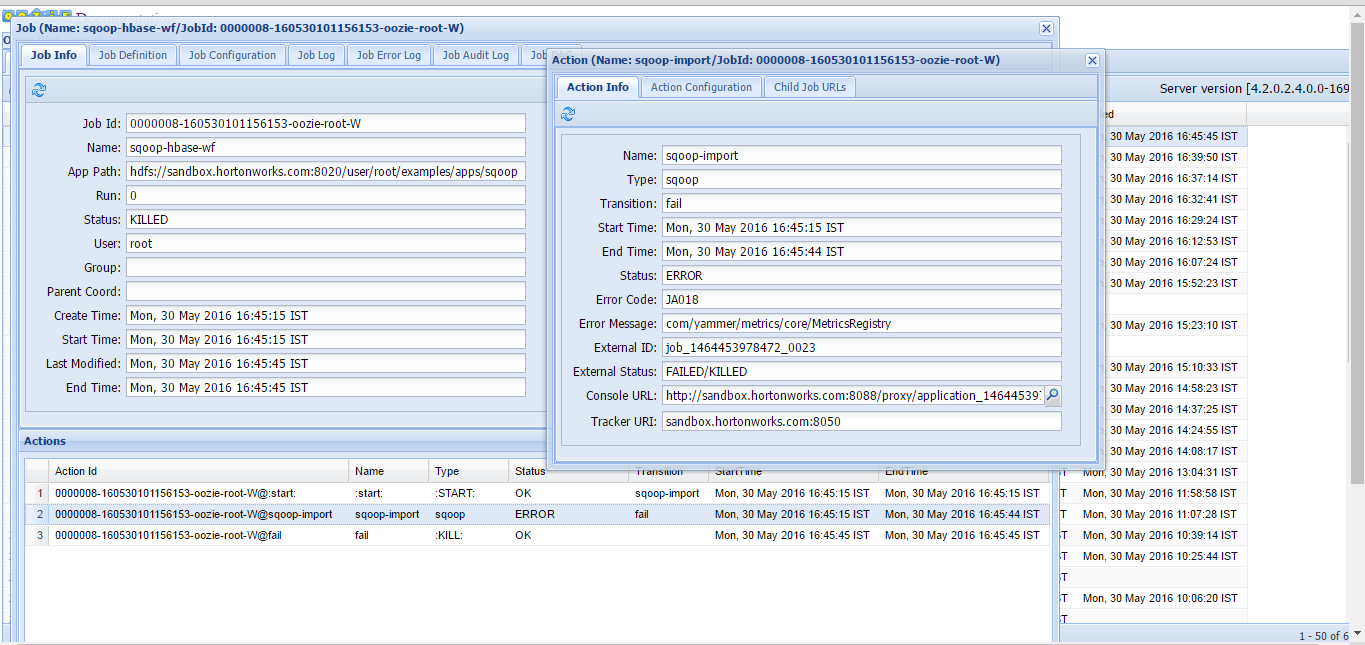The width and height of the screenshot is (1365, 645).
Task: Open the Action Configuration tab
Action: (701, 88)
